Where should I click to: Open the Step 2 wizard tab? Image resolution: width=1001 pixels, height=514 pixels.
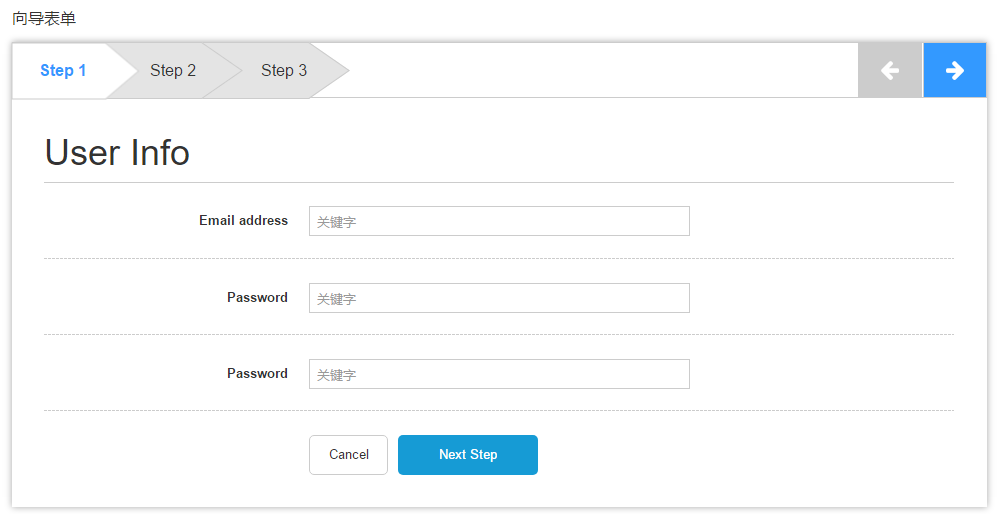click(x=173, y=70)
